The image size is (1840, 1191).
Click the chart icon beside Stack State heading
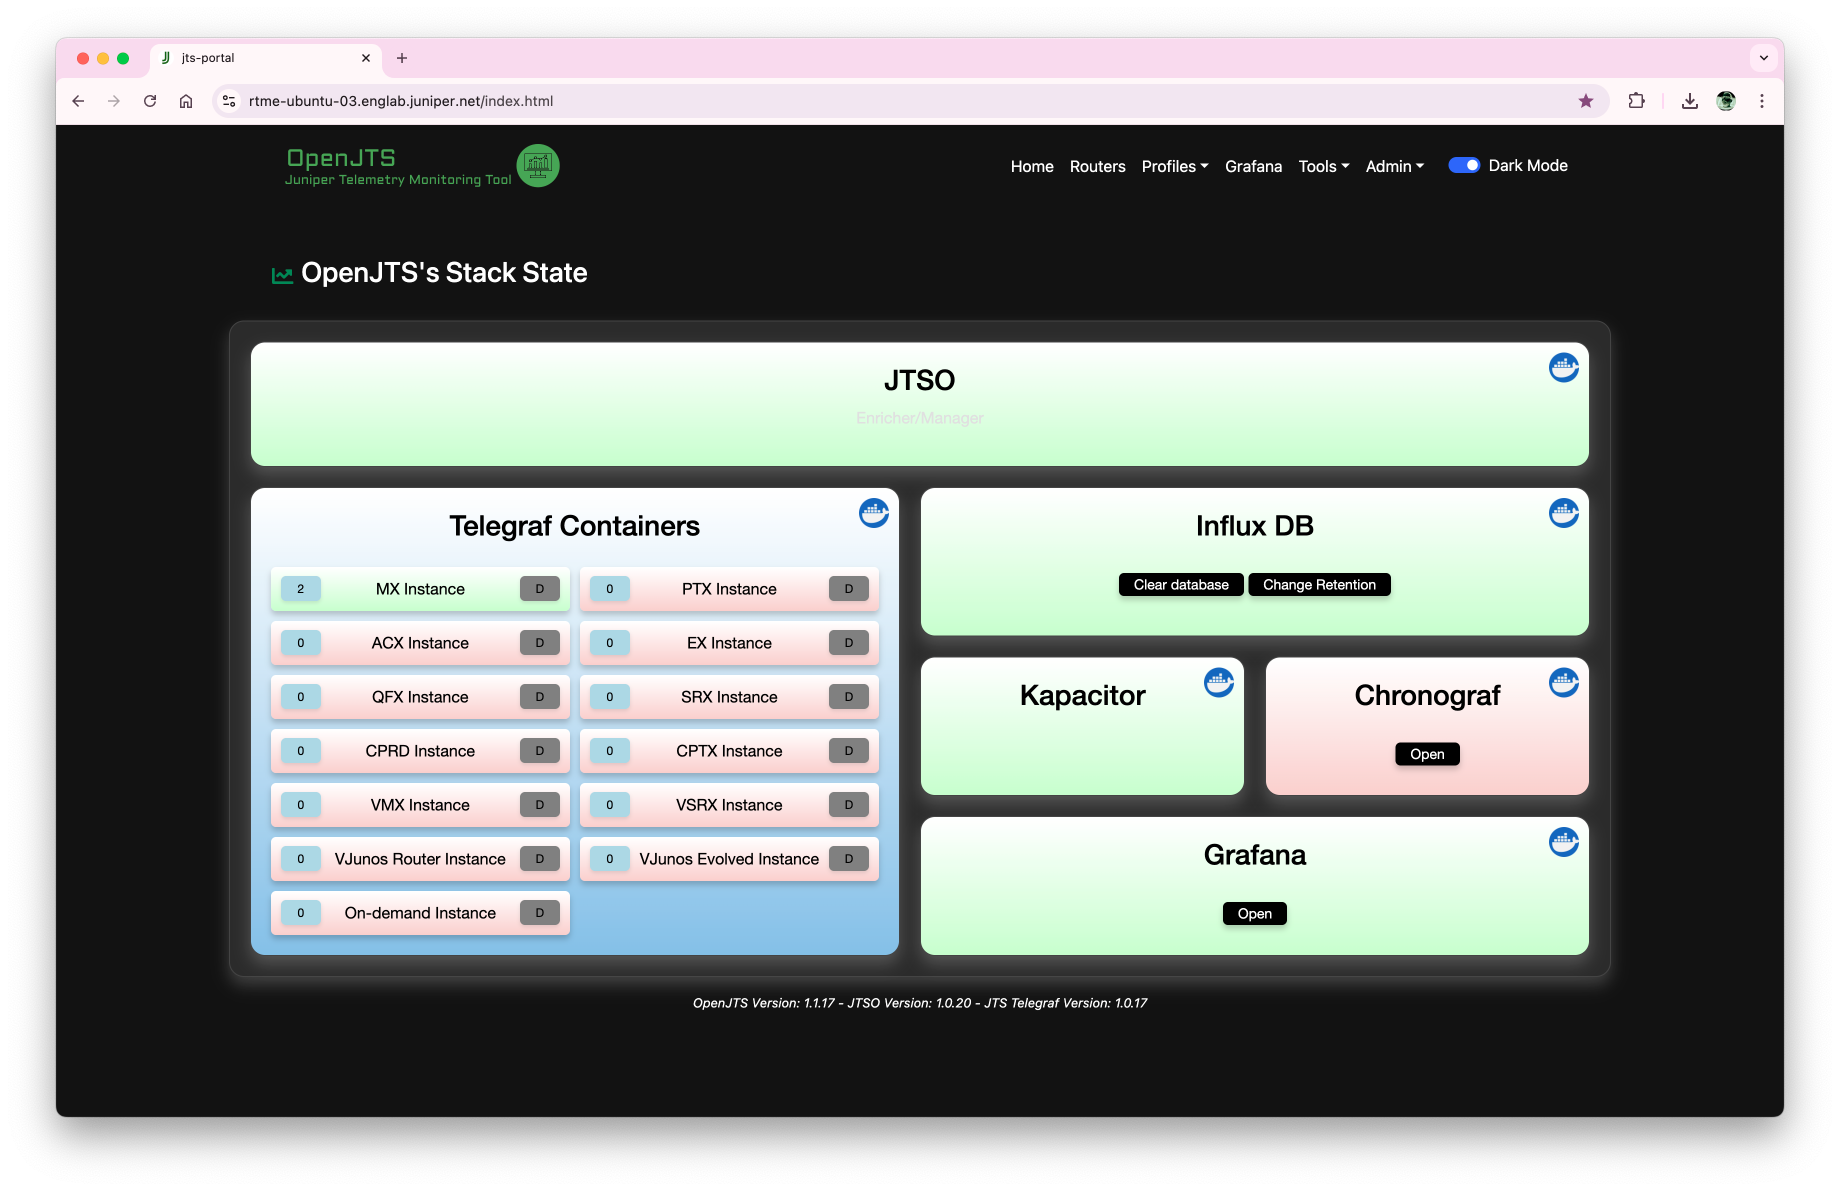pyautogui.click(x=282, y=273)
